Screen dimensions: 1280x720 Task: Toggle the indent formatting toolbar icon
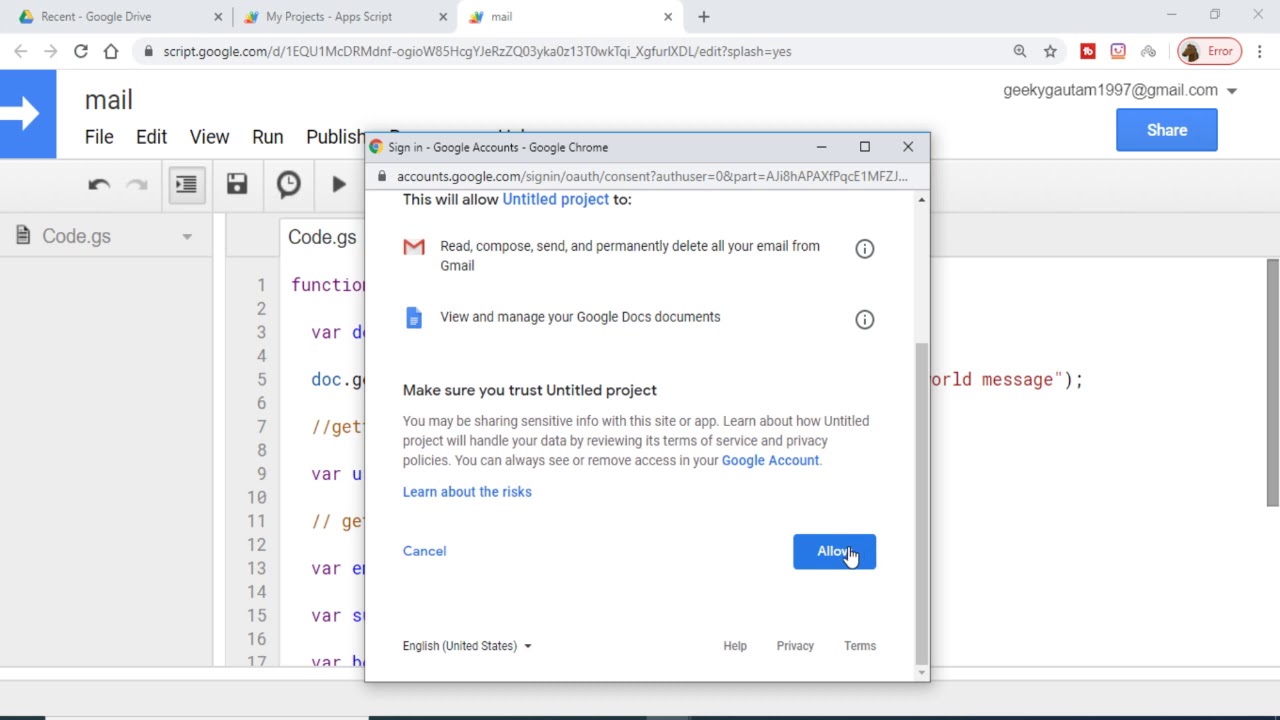(186, 184)
